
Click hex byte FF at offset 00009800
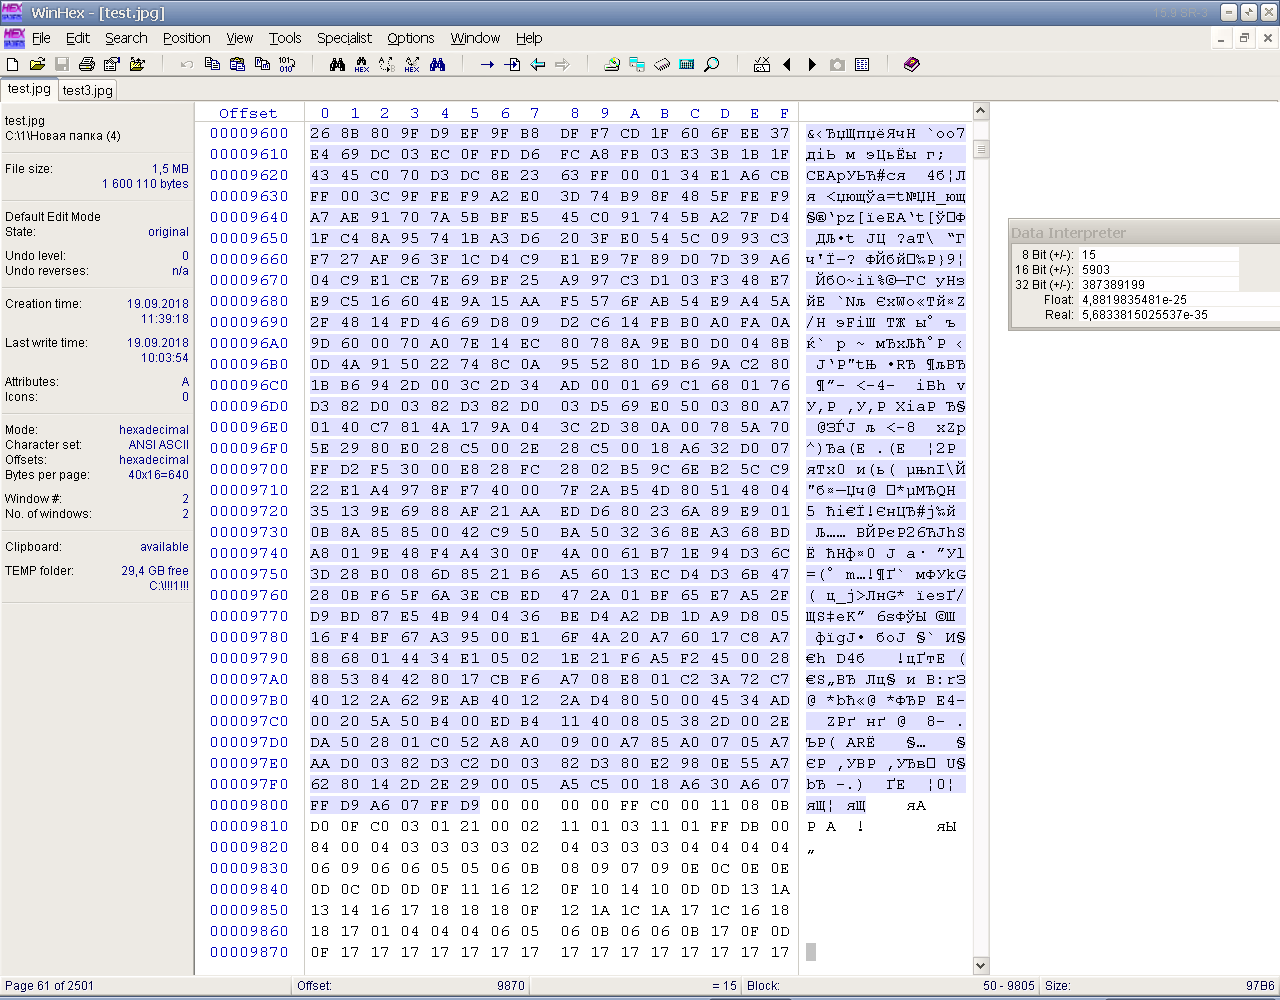(x=320, y=805)
